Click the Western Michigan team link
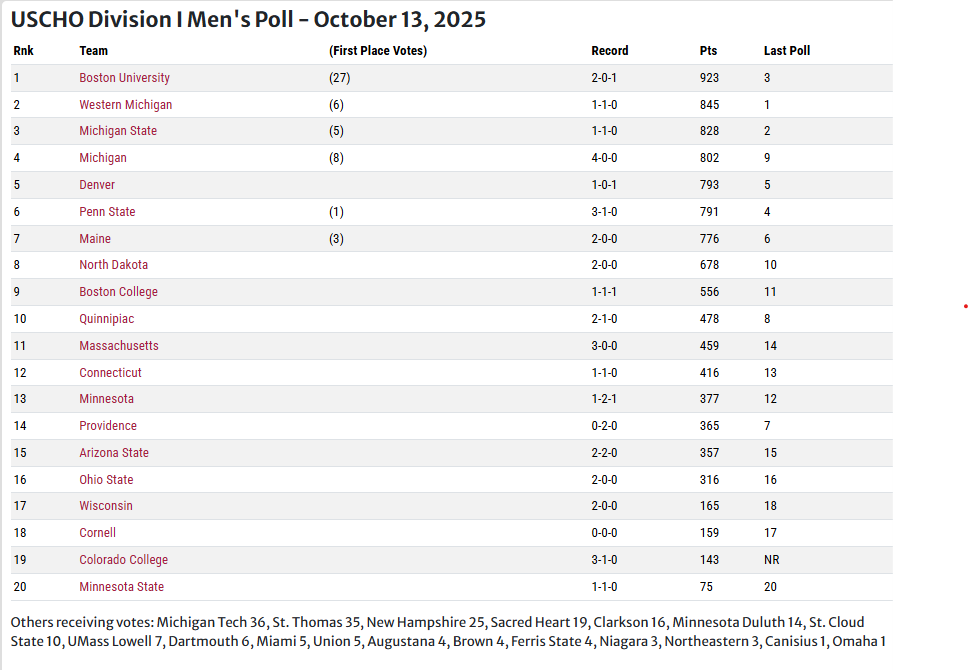The height and width of the screenshot is (670, 969). click(125, 105)
